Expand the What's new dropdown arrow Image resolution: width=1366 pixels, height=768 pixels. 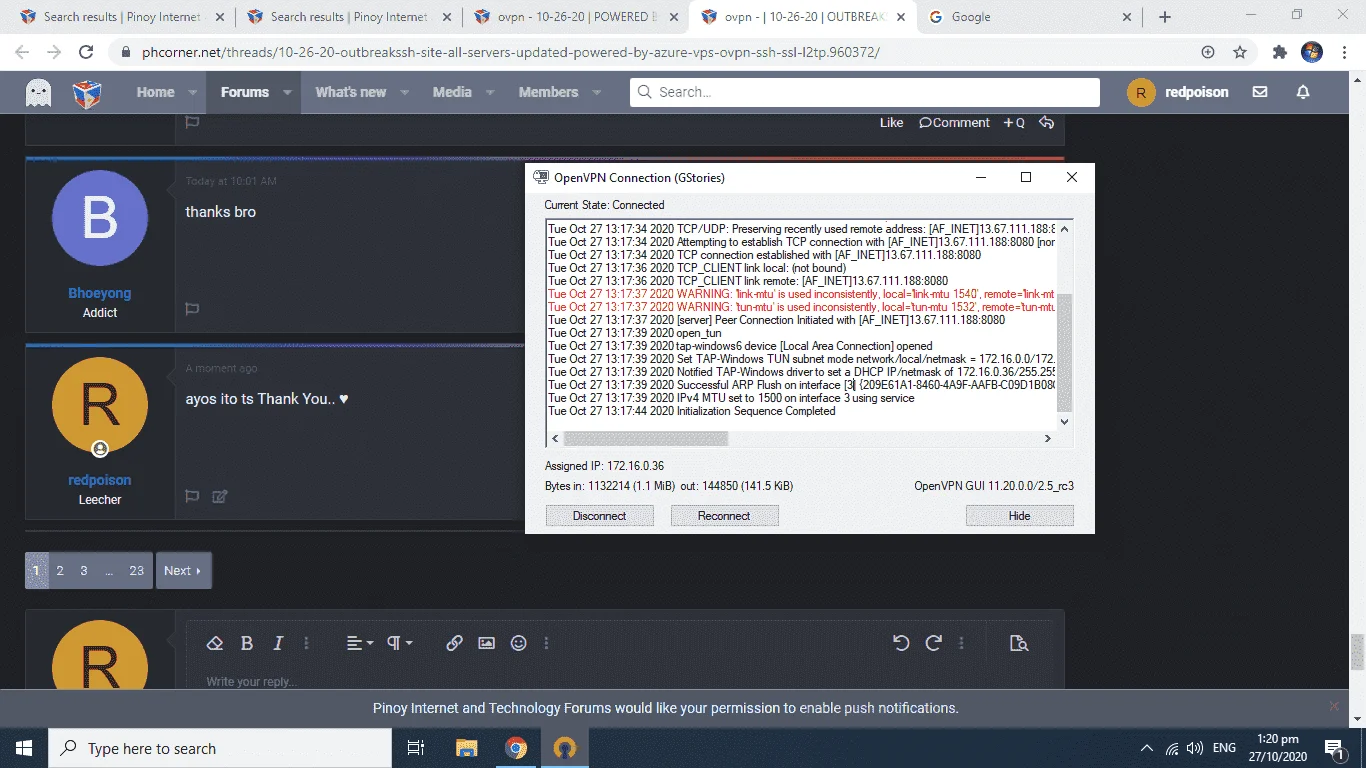(404, 92)
